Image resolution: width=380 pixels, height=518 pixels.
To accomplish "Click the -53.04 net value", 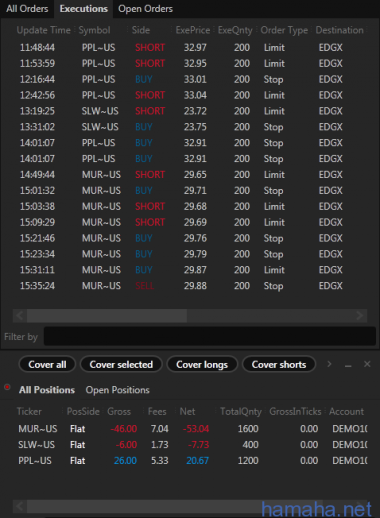I will (196, 429).
